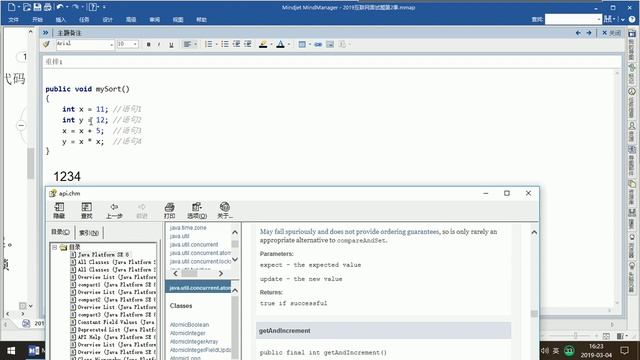Apply underline formatting in topic notes
The height and width of the screenshot is (360, 640).
[x=171, y=44]
